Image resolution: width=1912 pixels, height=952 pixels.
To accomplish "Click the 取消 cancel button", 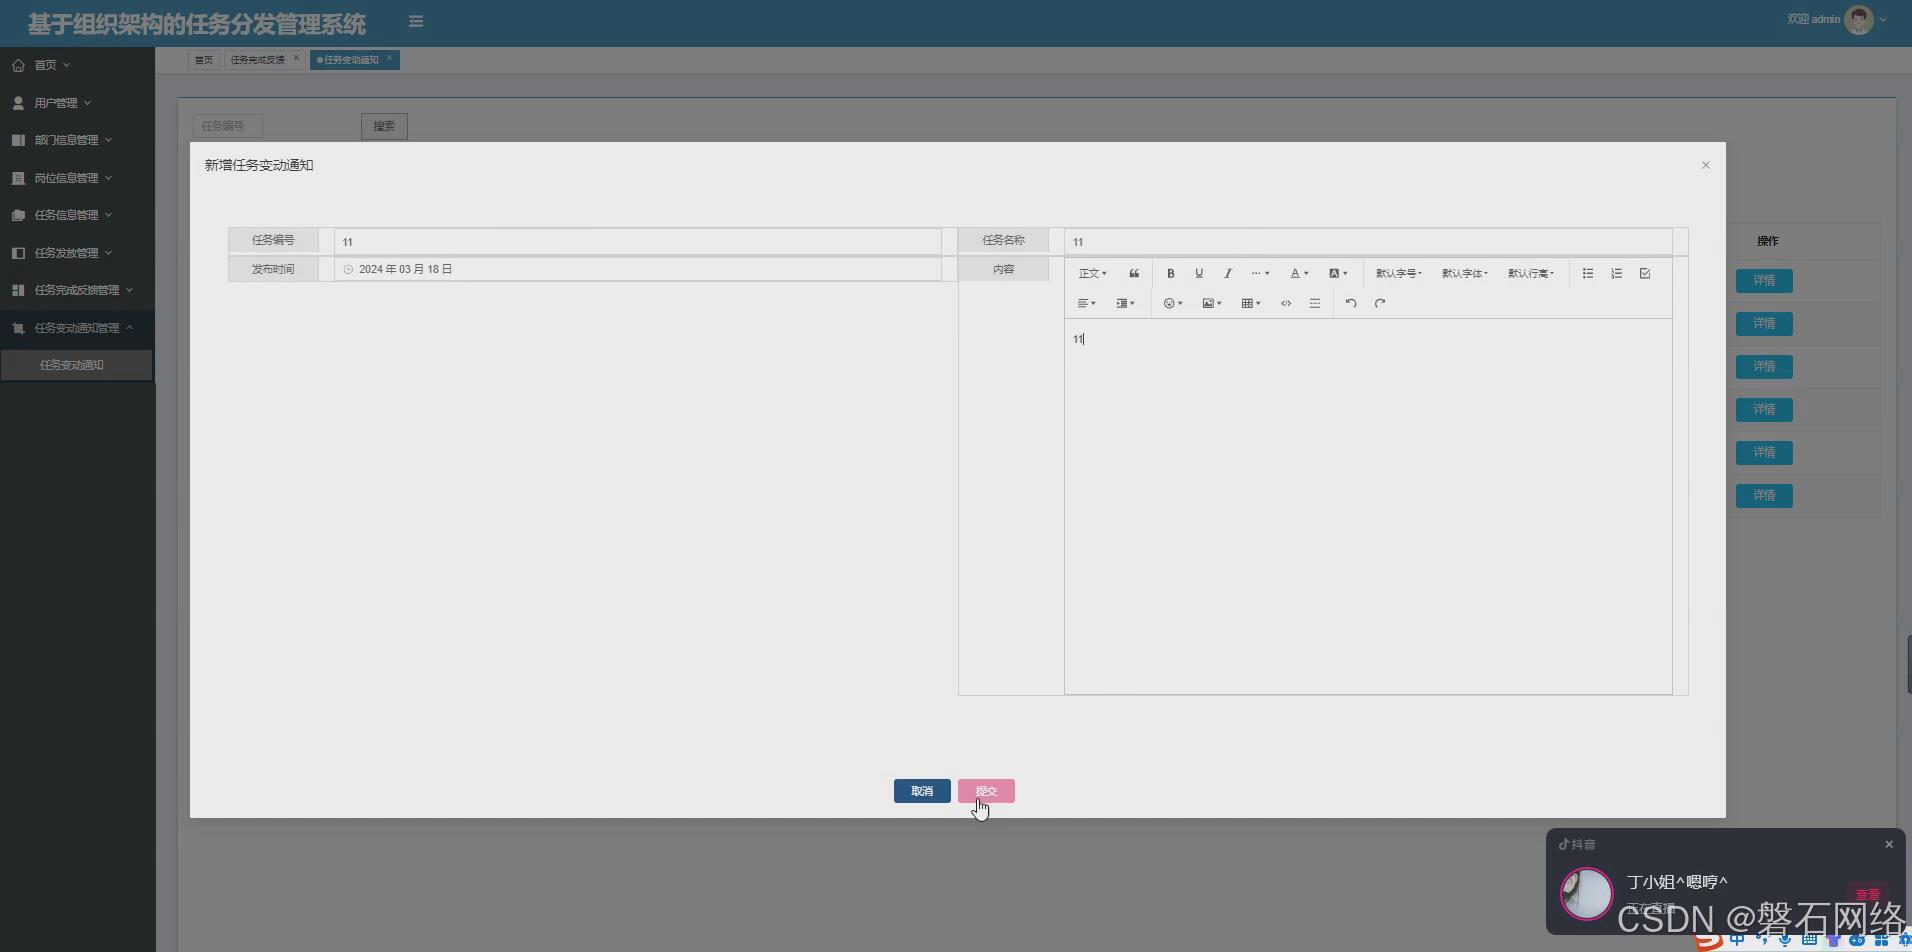I will click(x=922, y=791).
